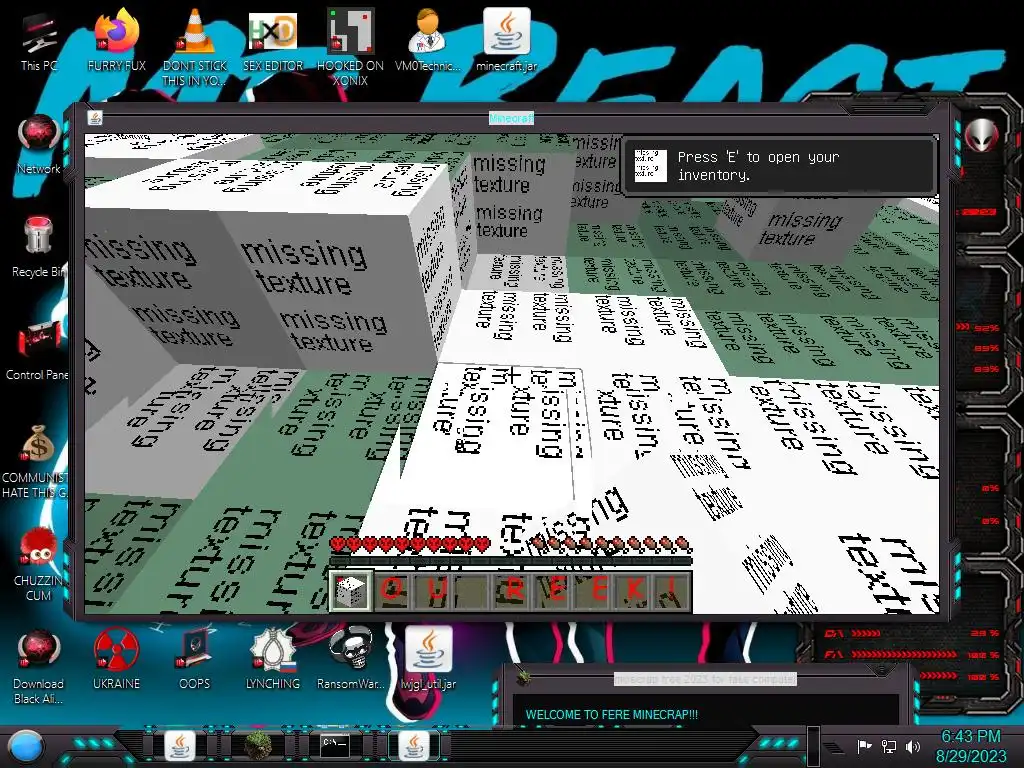Image resolution: width=1024 pixels, height=768 pixels.
Task: Click the hearts health bar in Minecraft
Action: 411,544
